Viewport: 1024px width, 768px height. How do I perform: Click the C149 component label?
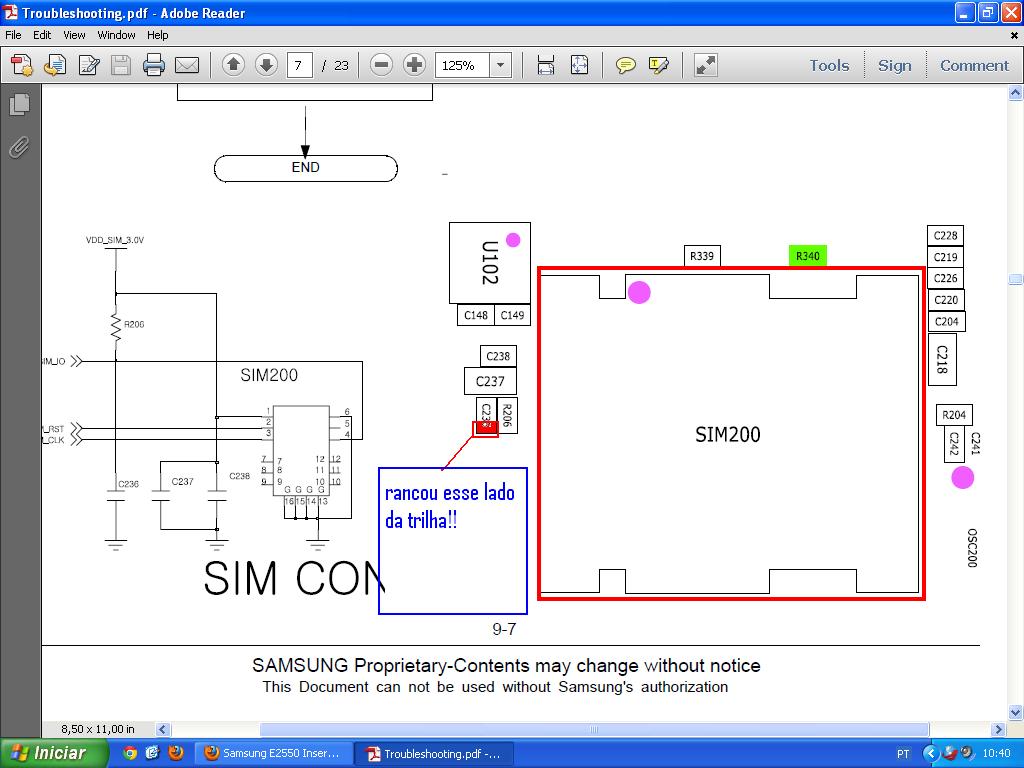click(x=512, y=315)
